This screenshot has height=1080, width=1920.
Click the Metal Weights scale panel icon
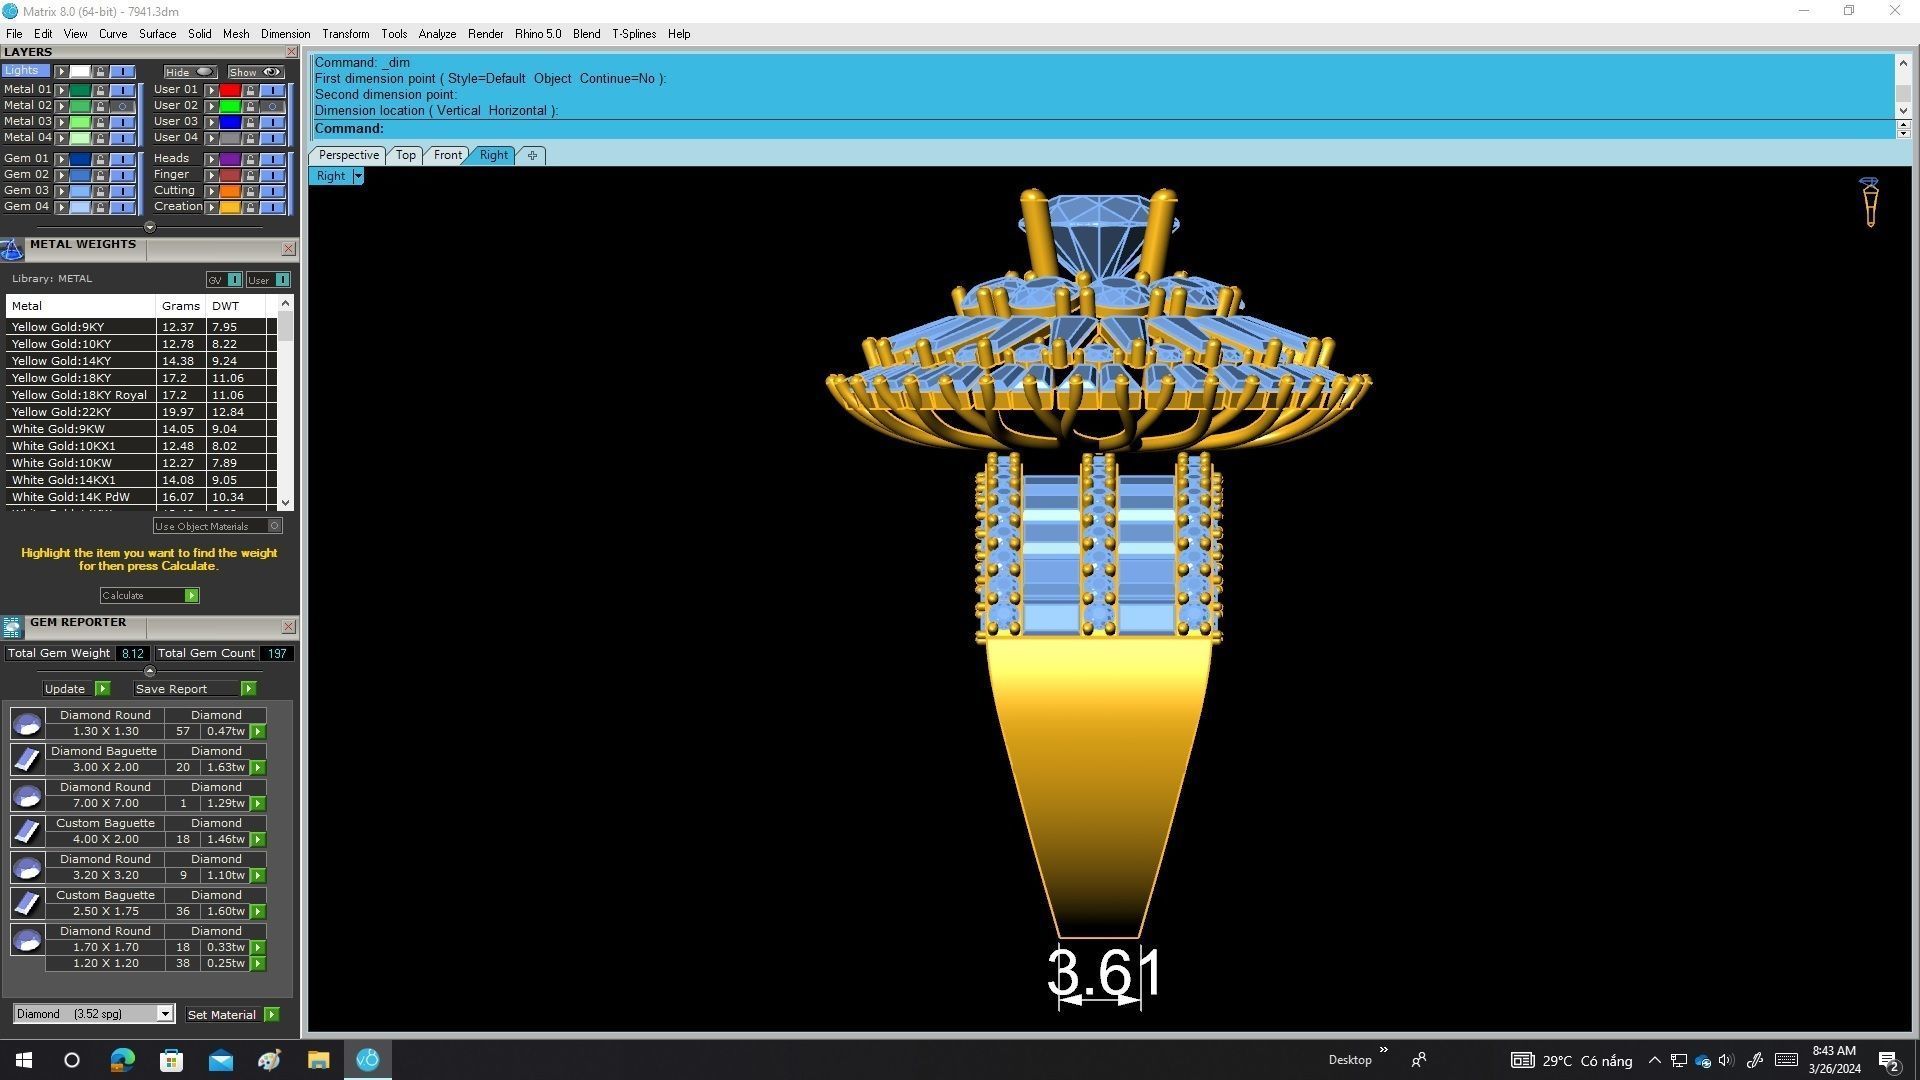point(12,249)
